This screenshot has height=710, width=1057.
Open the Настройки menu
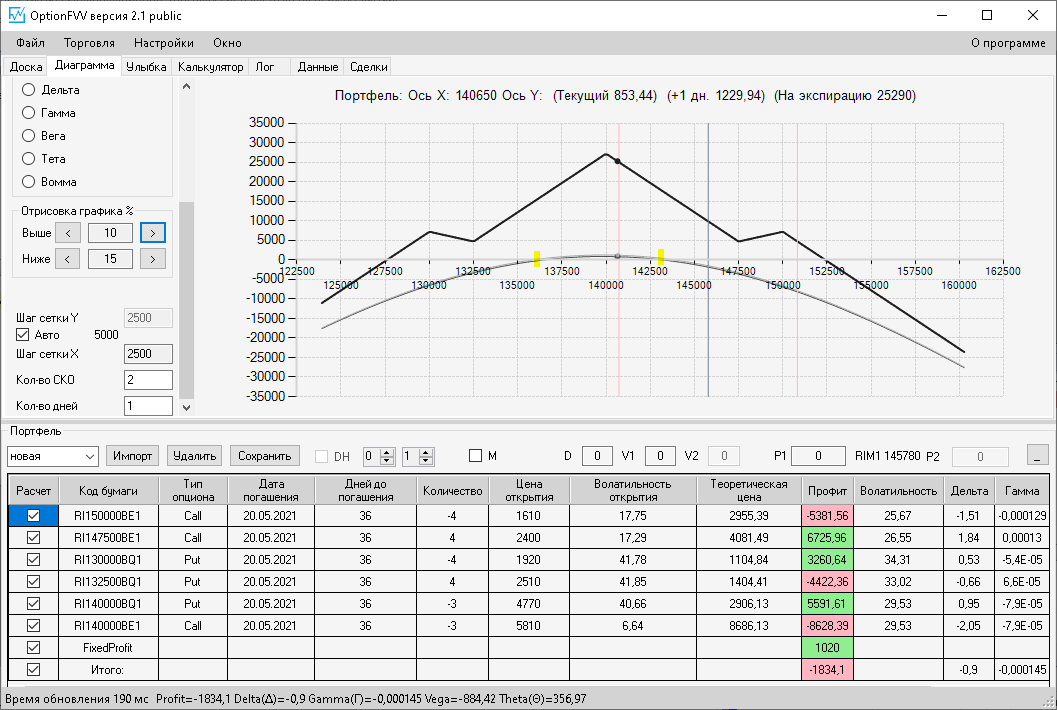[x=164, y=43]
